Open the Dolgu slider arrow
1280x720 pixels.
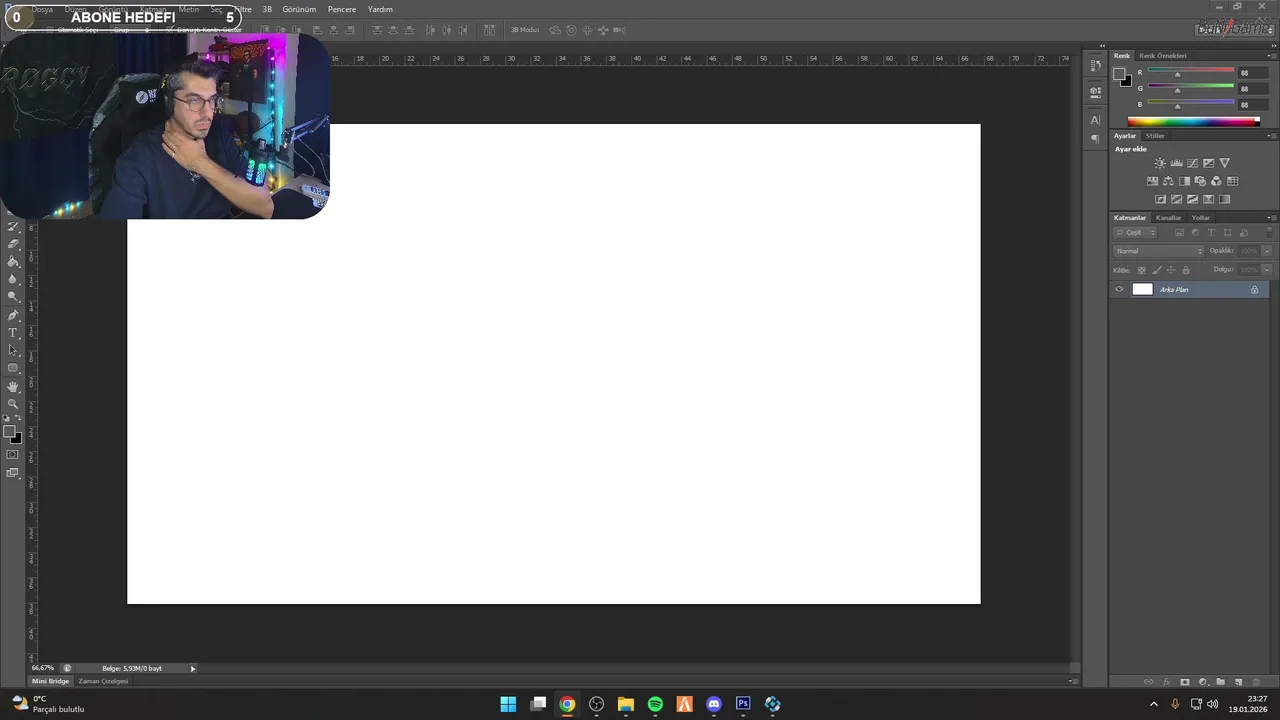coord(1267,270)
